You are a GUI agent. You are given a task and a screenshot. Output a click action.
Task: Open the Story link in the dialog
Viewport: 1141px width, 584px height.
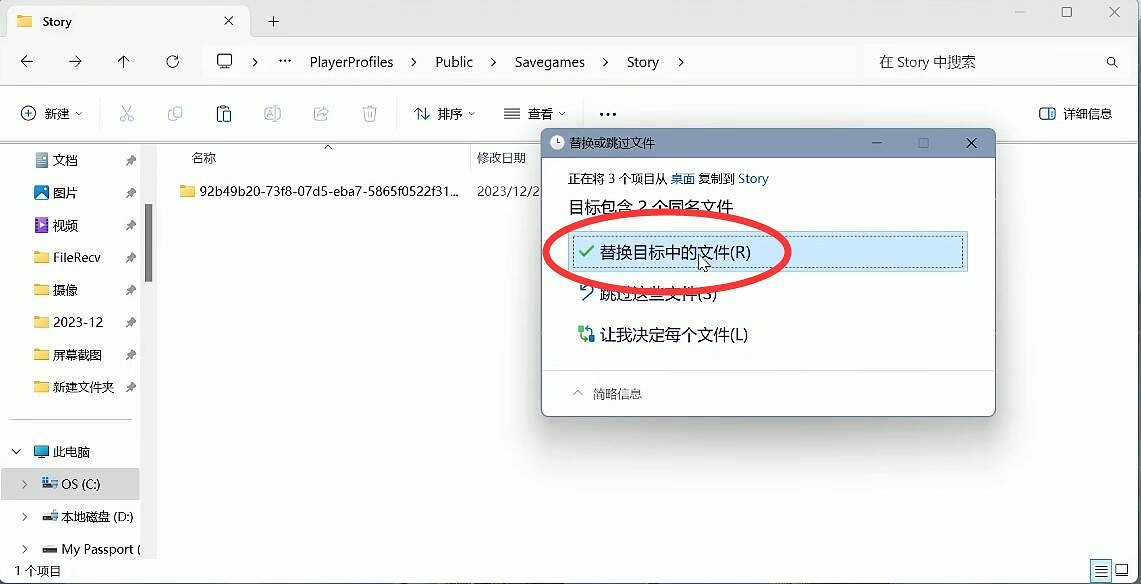(753, 178)
